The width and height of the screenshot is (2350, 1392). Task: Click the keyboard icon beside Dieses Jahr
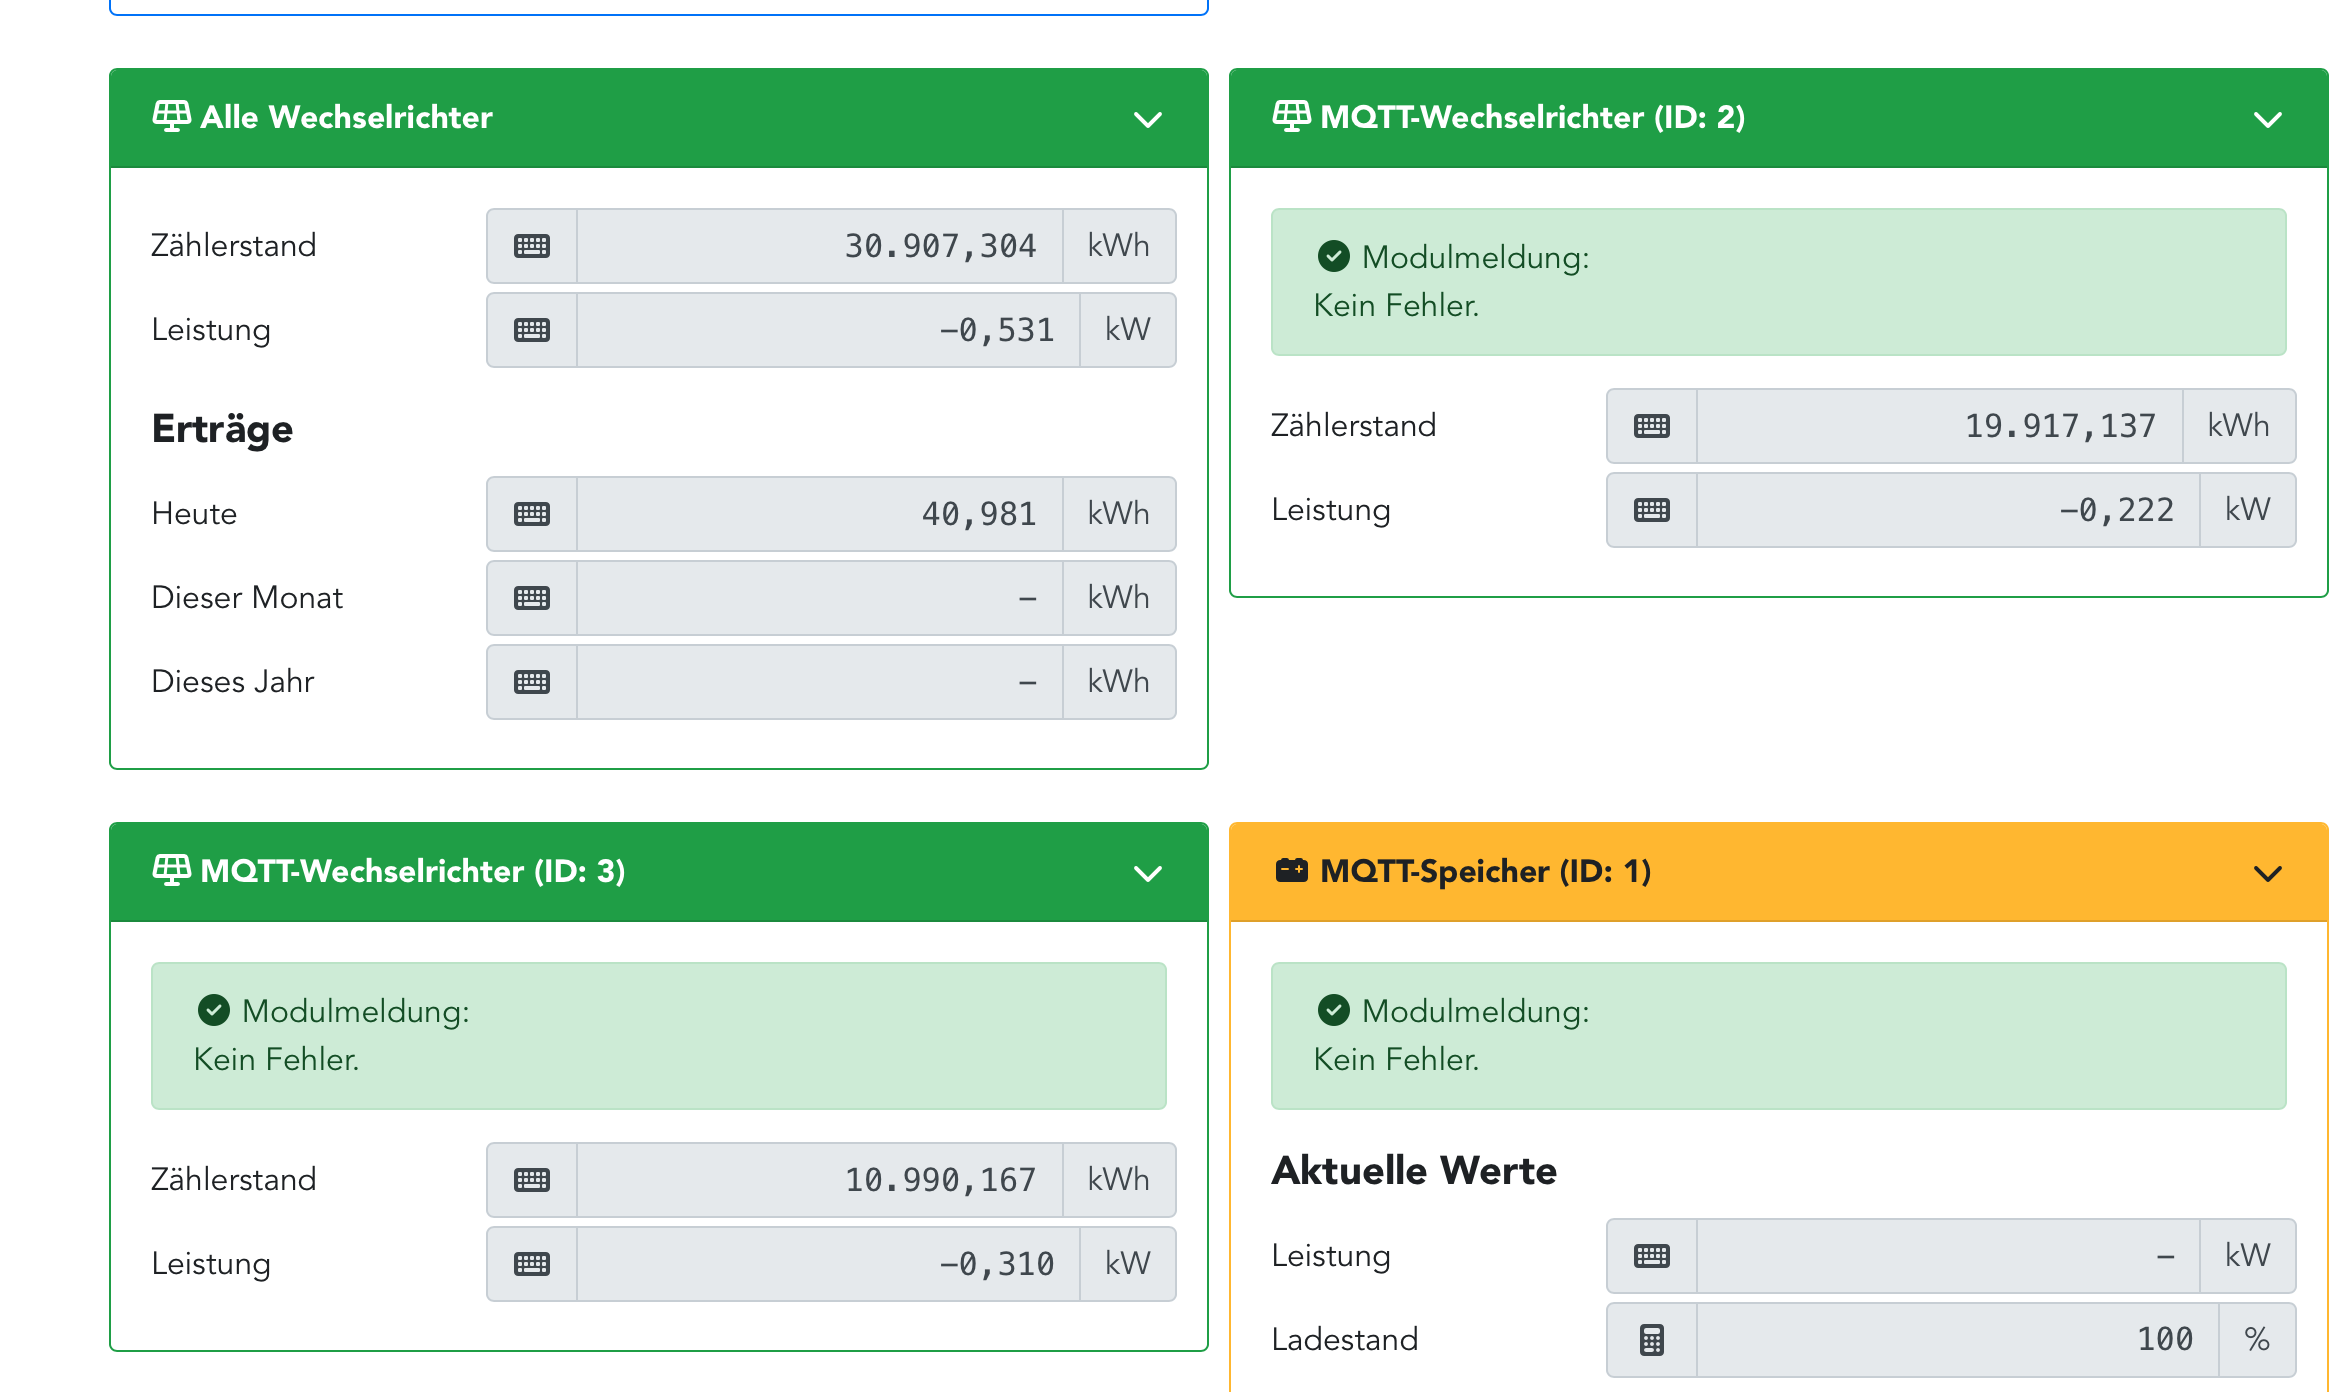coord(531,682)
